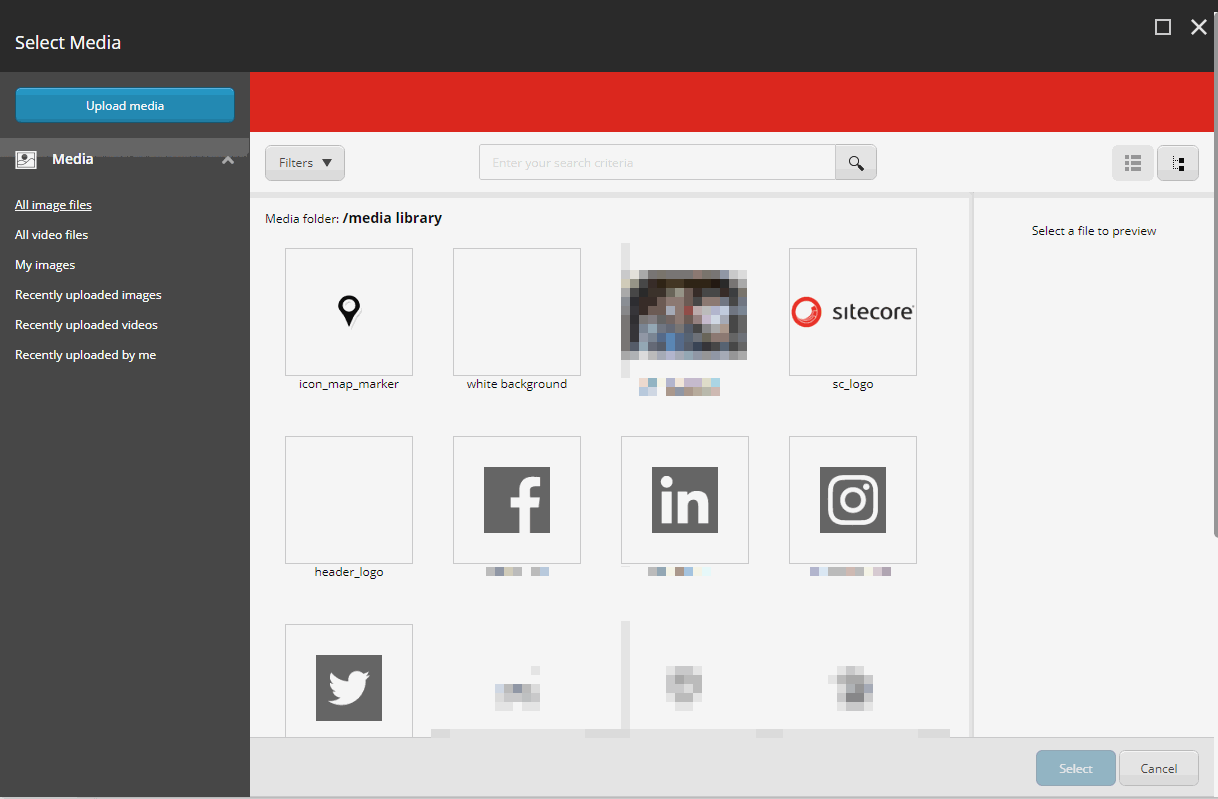Select the Facebook icon image
Image resolution: width=1218 pixels, height=799 pixels.
[x=516, y=500]
